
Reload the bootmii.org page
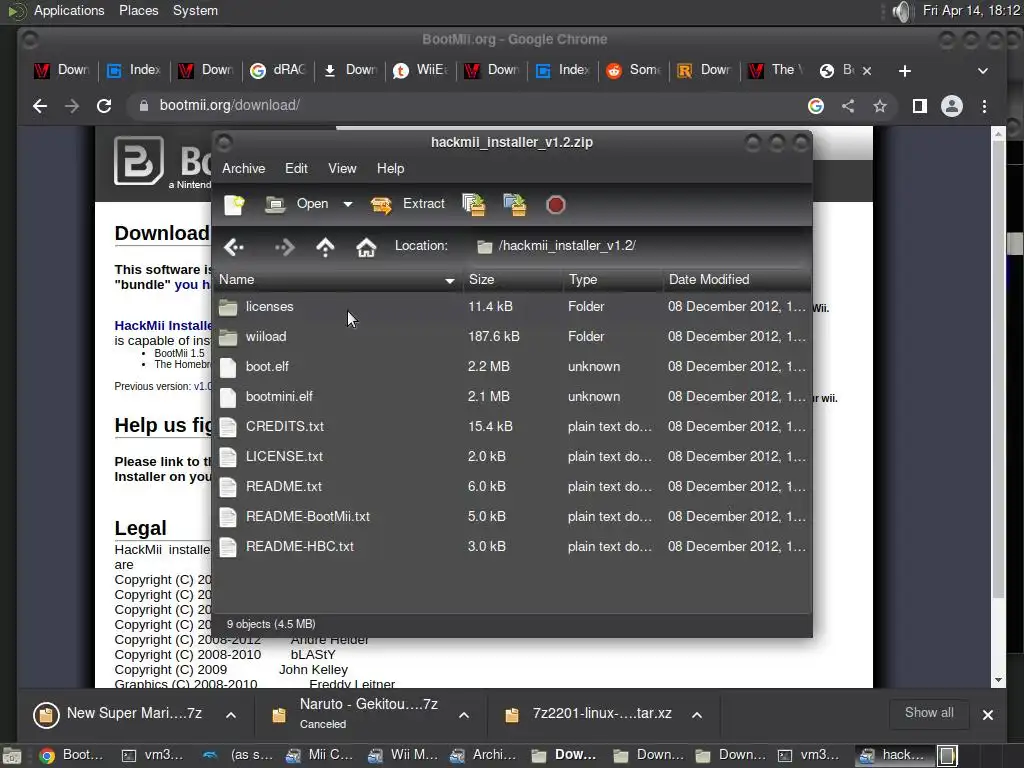[104, 106]
